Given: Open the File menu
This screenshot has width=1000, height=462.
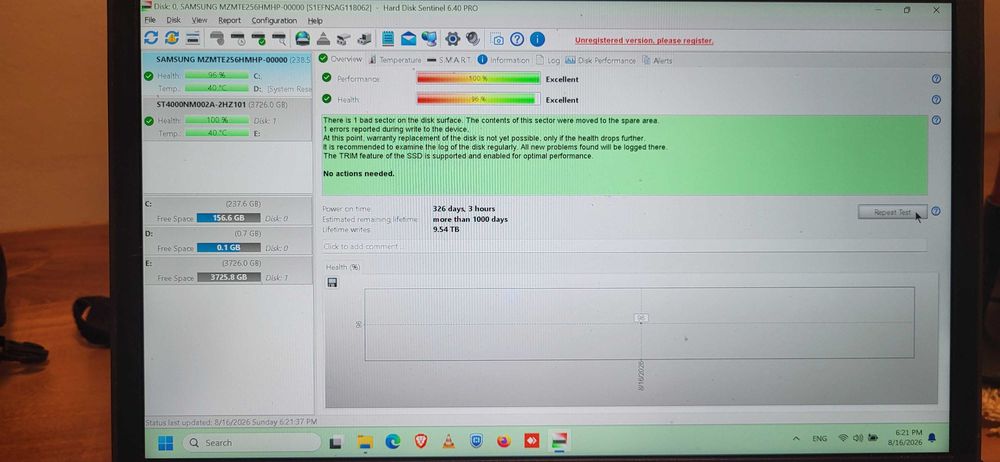Looking at the screenshot, I should tap(150, 20).
